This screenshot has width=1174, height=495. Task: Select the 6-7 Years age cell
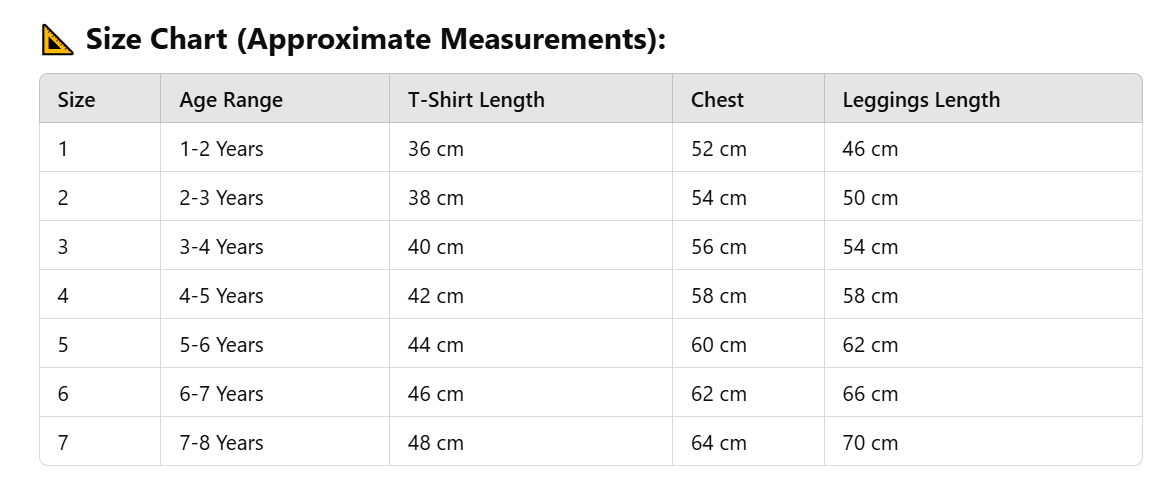(275, 394)
